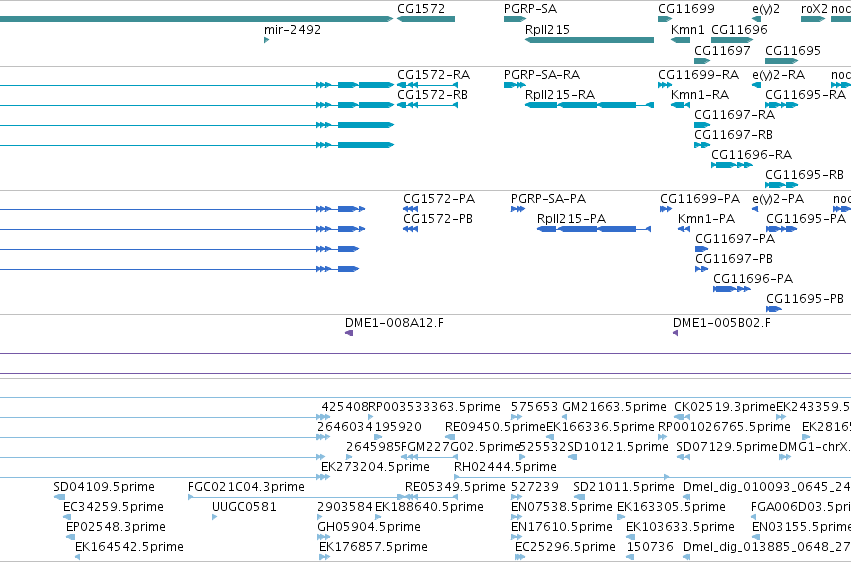This screenshot has height=562, width=851.
Task: Select CDS label CG1572-PB
Action: point(437,219)
